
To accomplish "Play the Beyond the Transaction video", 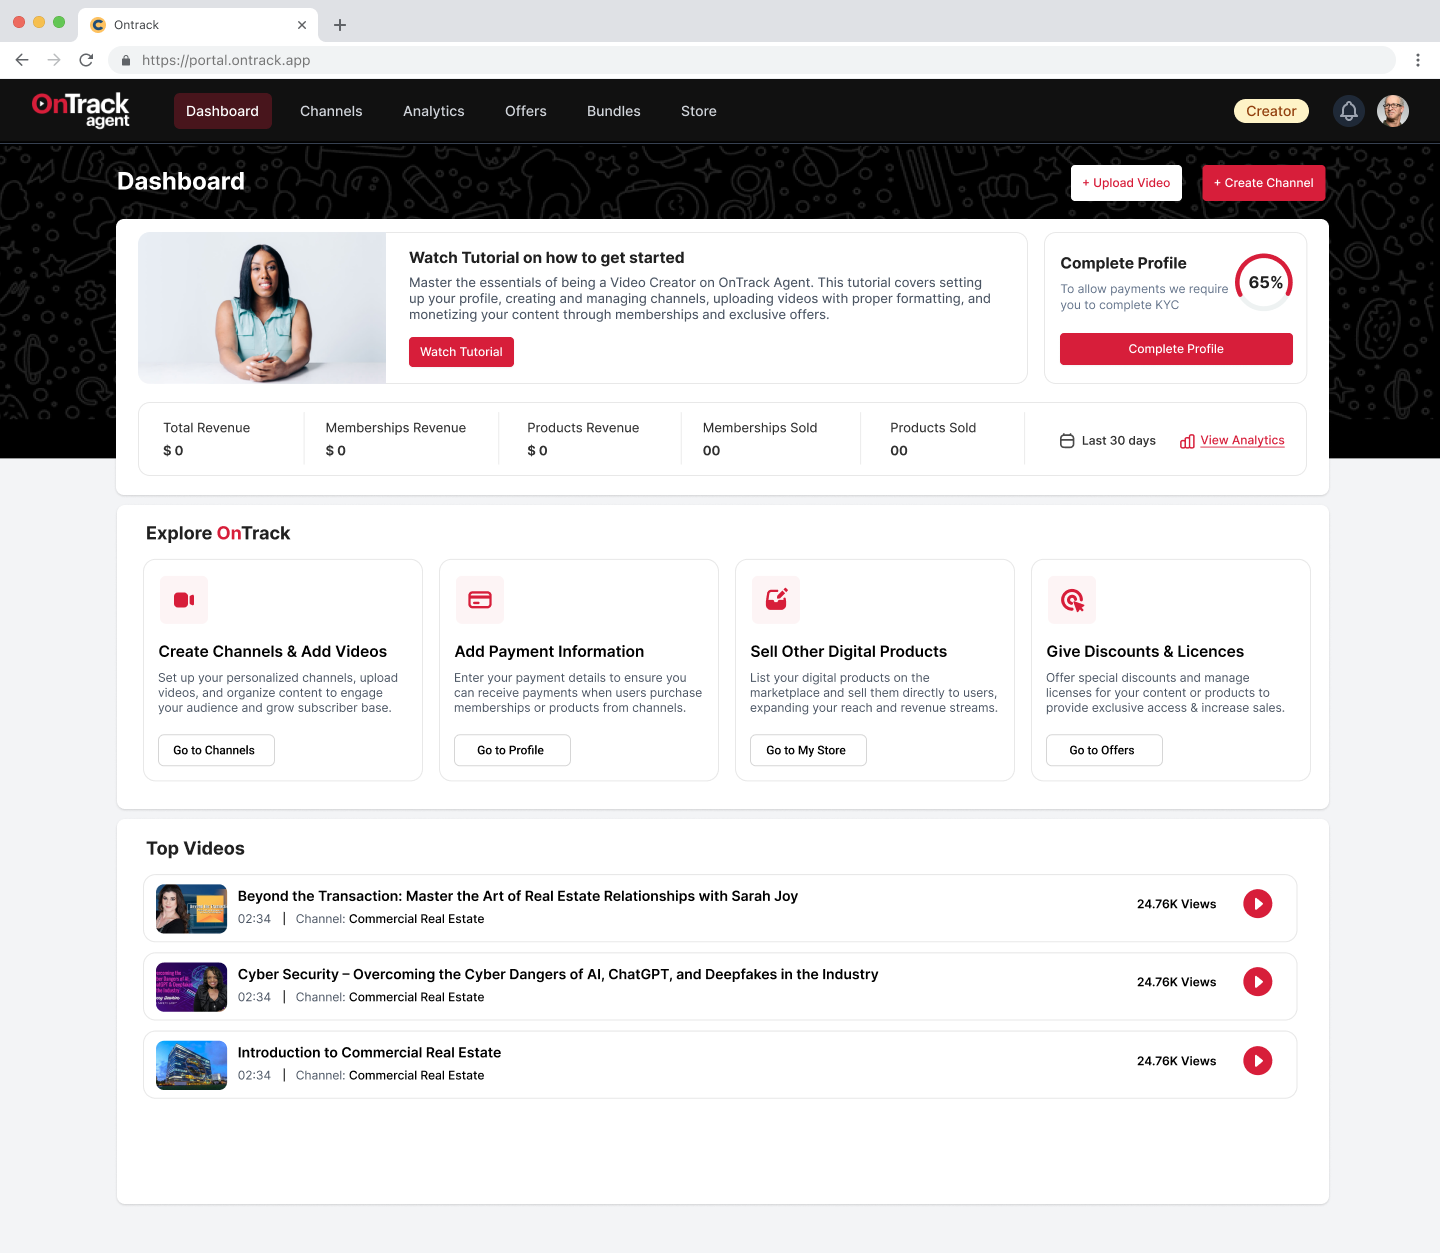I will click(x=1258, y=904).
